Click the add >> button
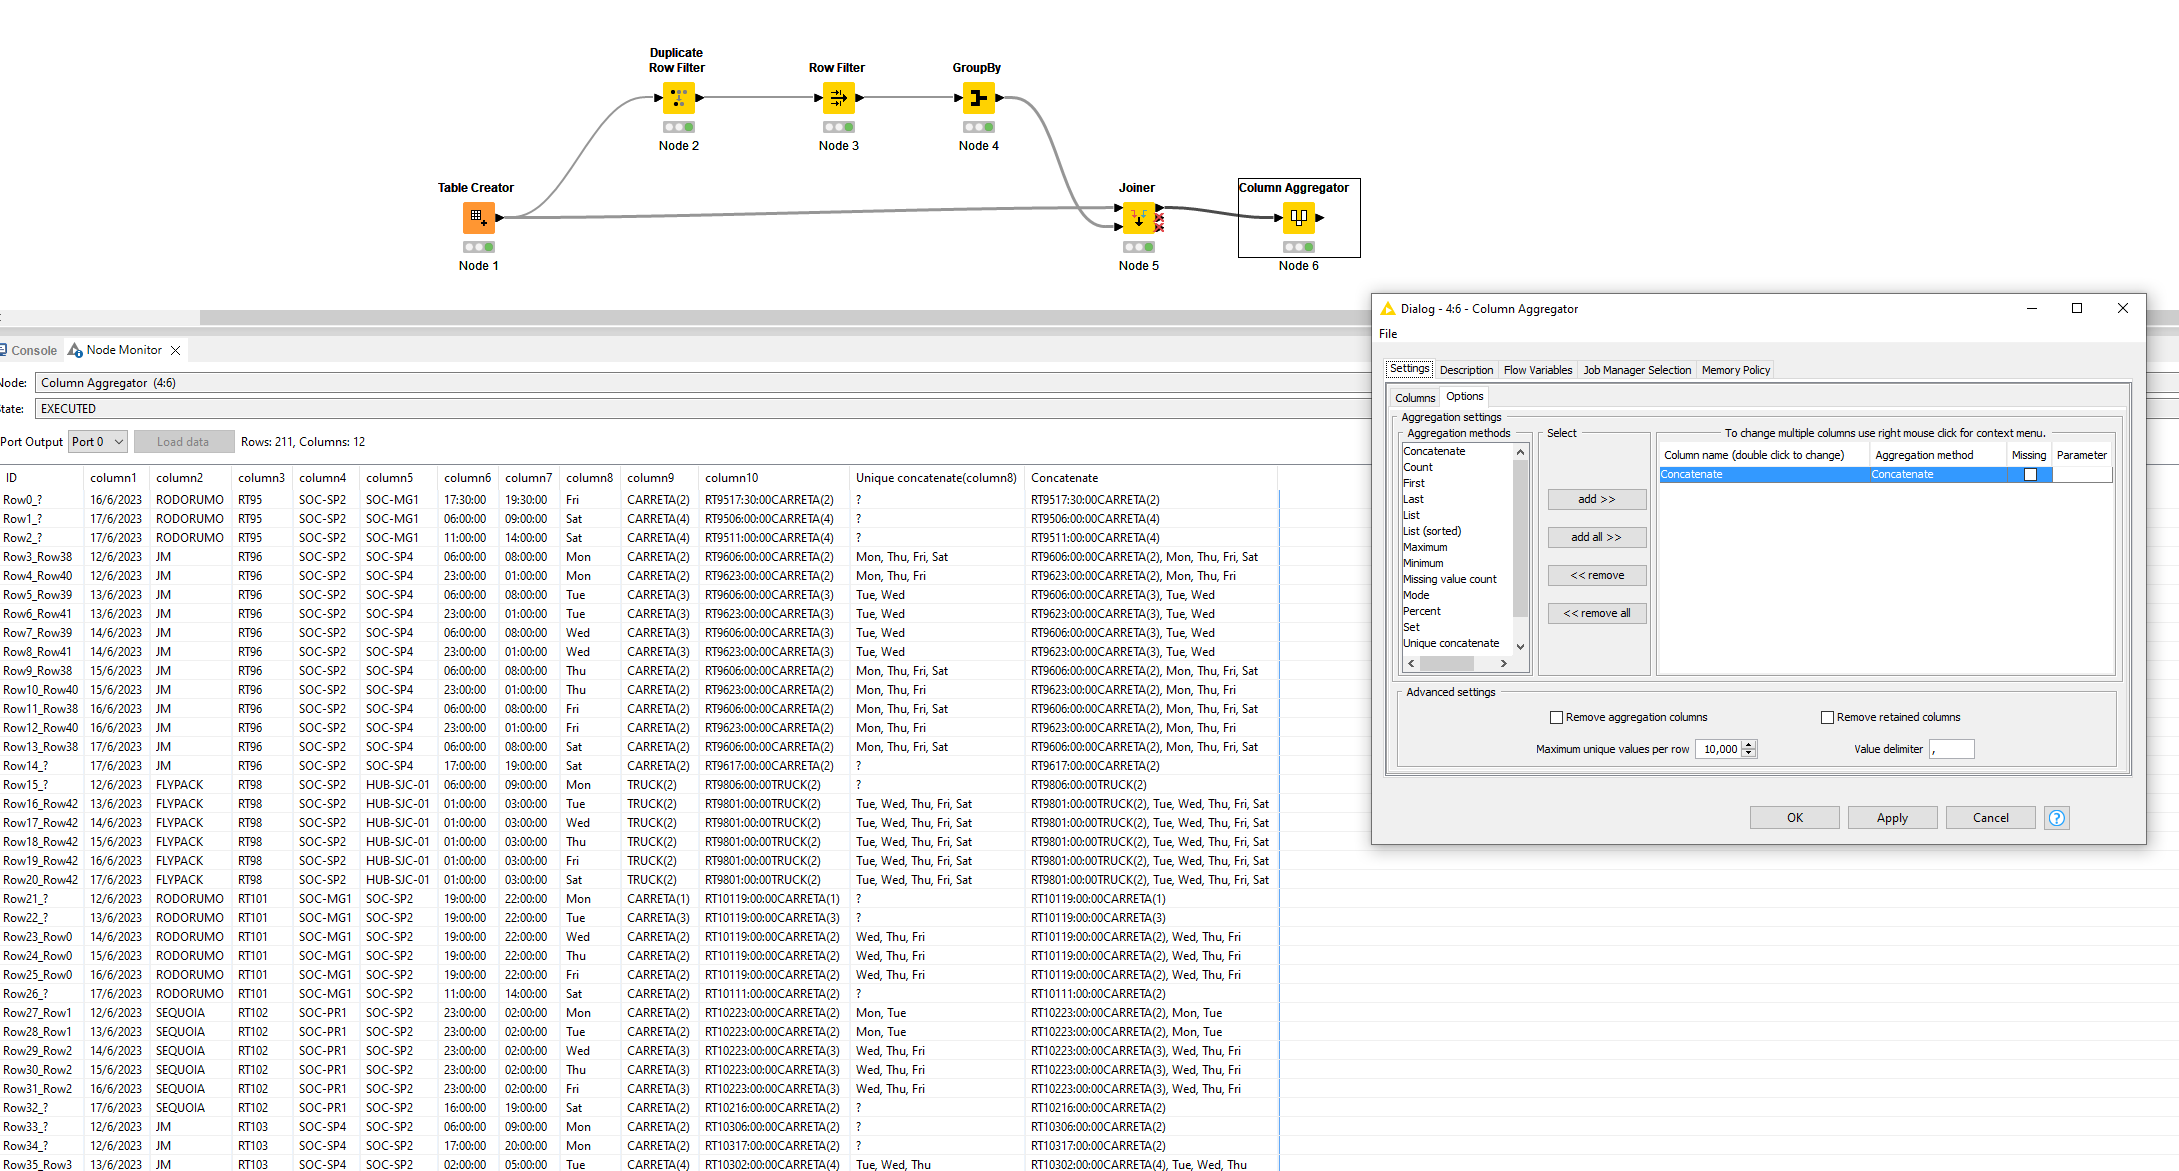Screen dimensions: 2179x1171 pos(1597,499)
